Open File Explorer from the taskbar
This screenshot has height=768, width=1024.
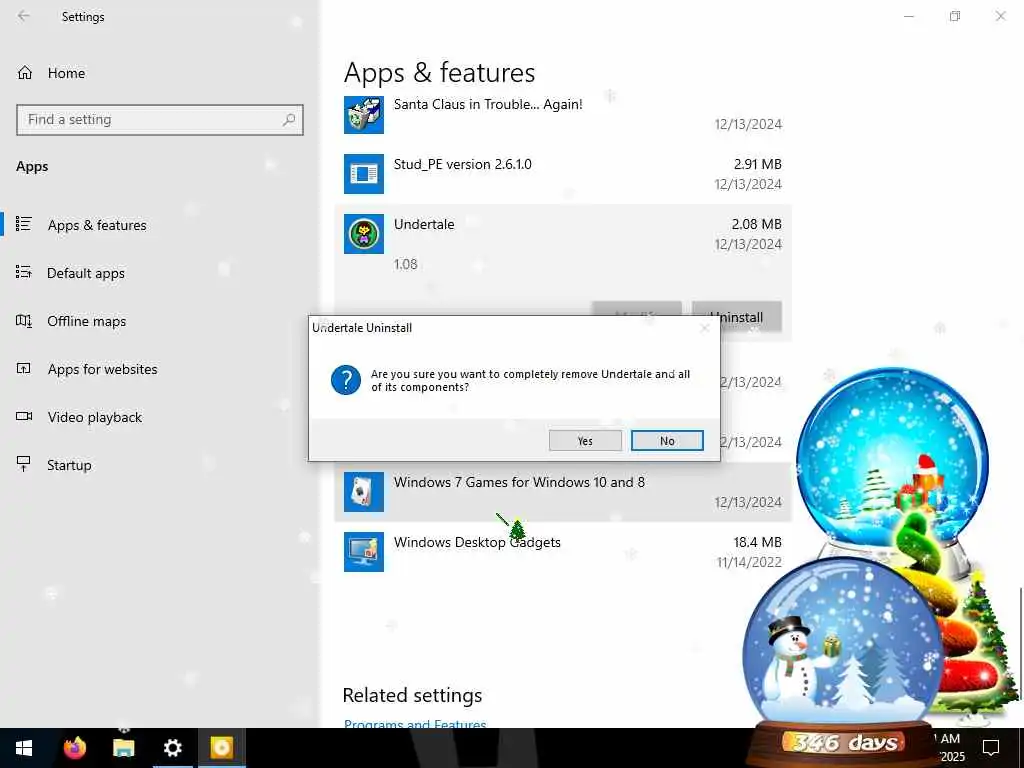[123, 748]
